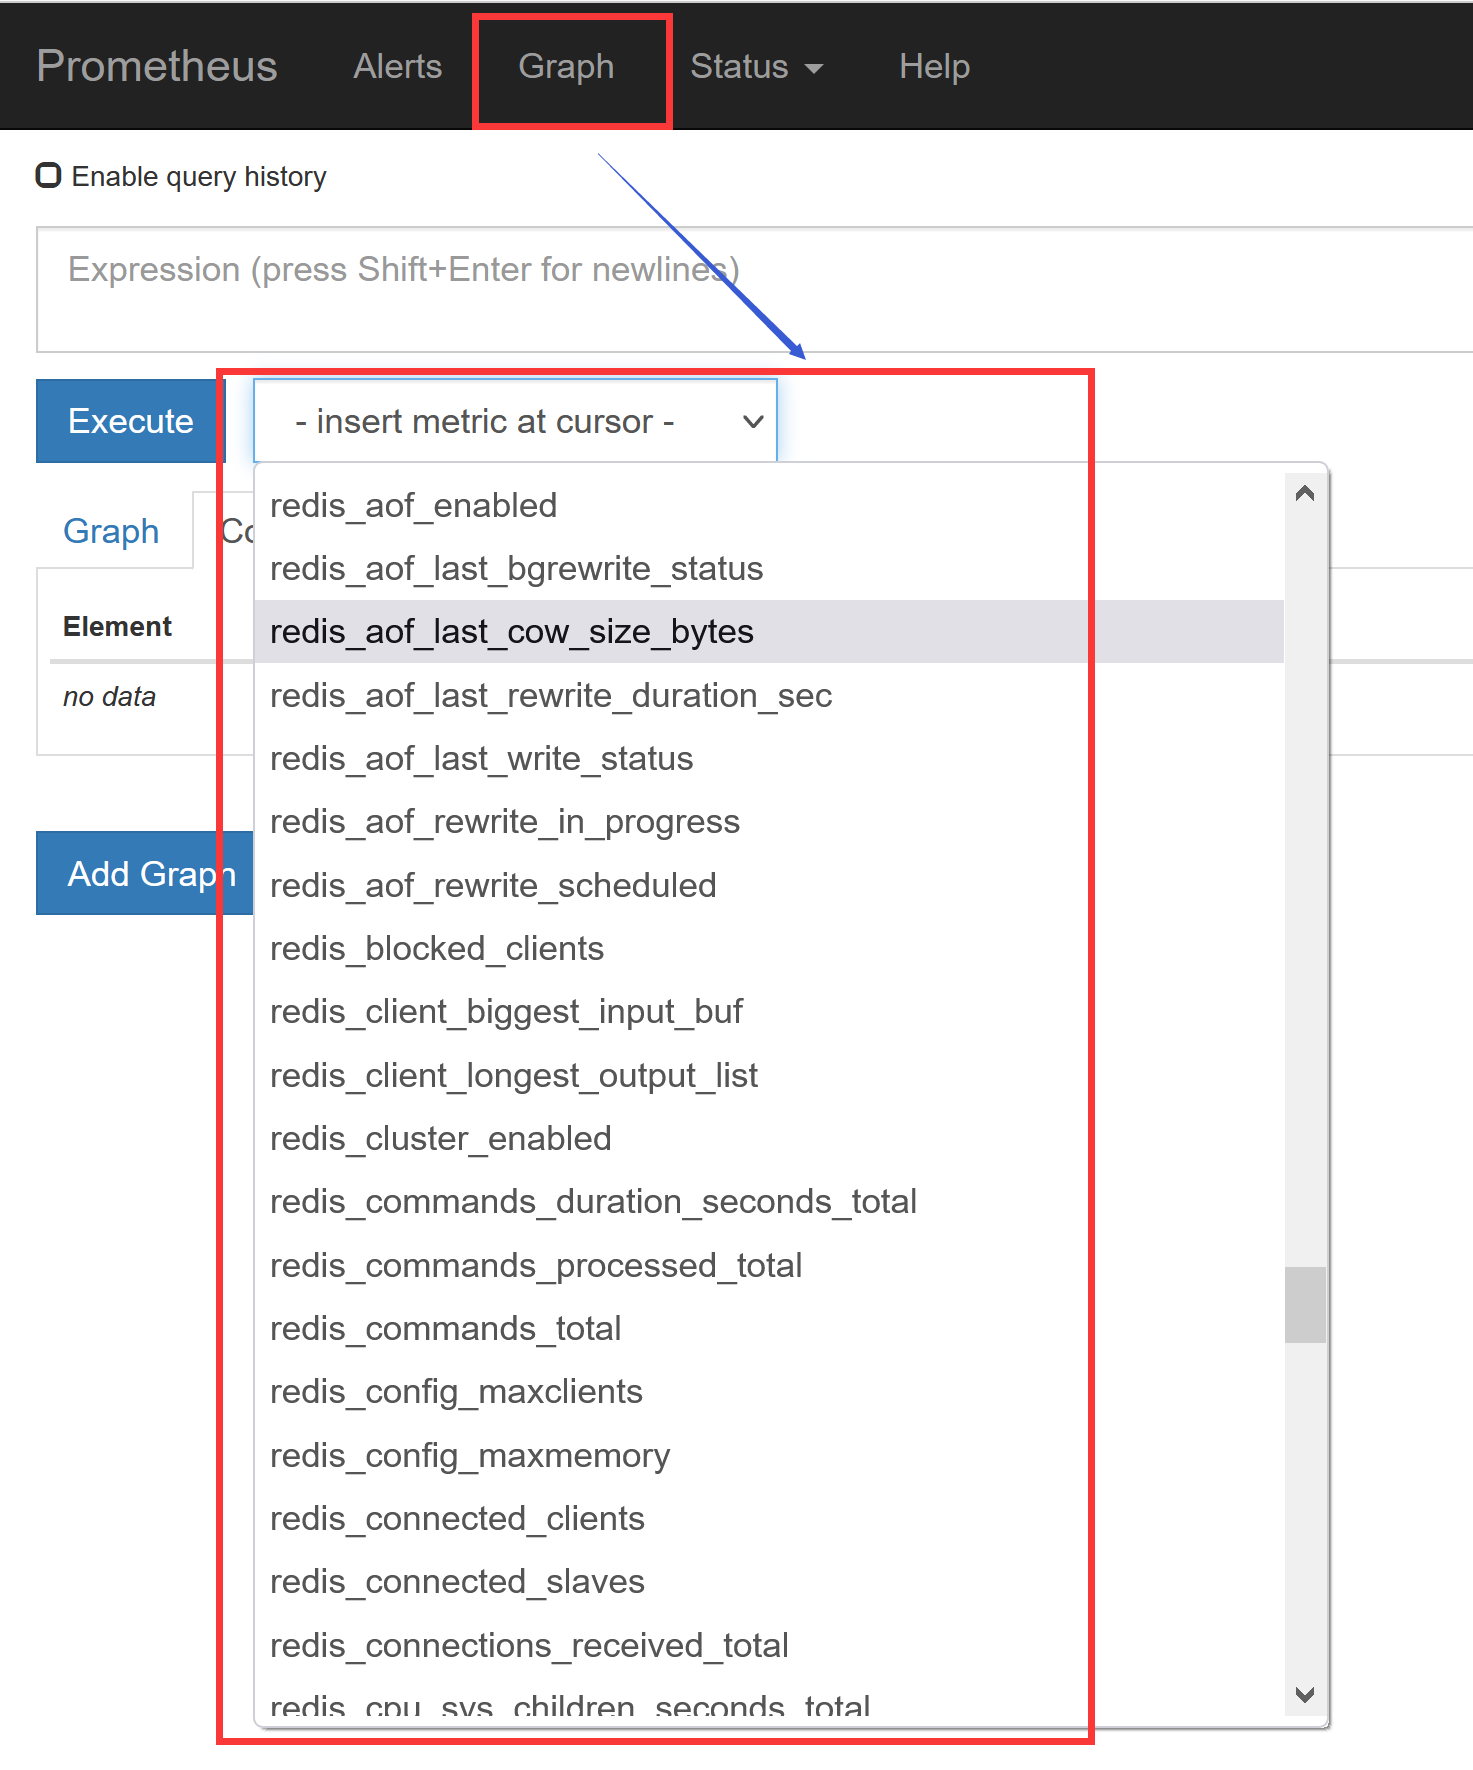Pick redis_aof_last_rewrite_duration_sec

769,696
